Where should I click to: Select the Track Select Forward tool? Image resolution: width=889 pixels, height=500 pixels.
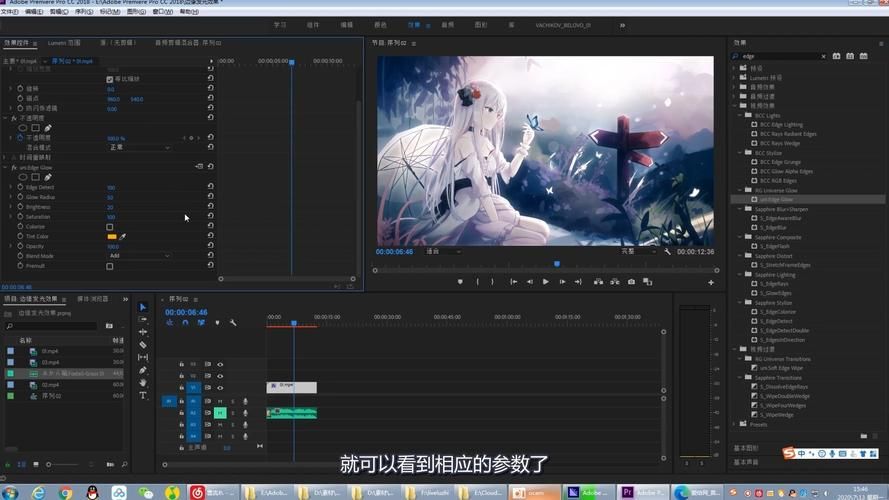pos(143,320)
